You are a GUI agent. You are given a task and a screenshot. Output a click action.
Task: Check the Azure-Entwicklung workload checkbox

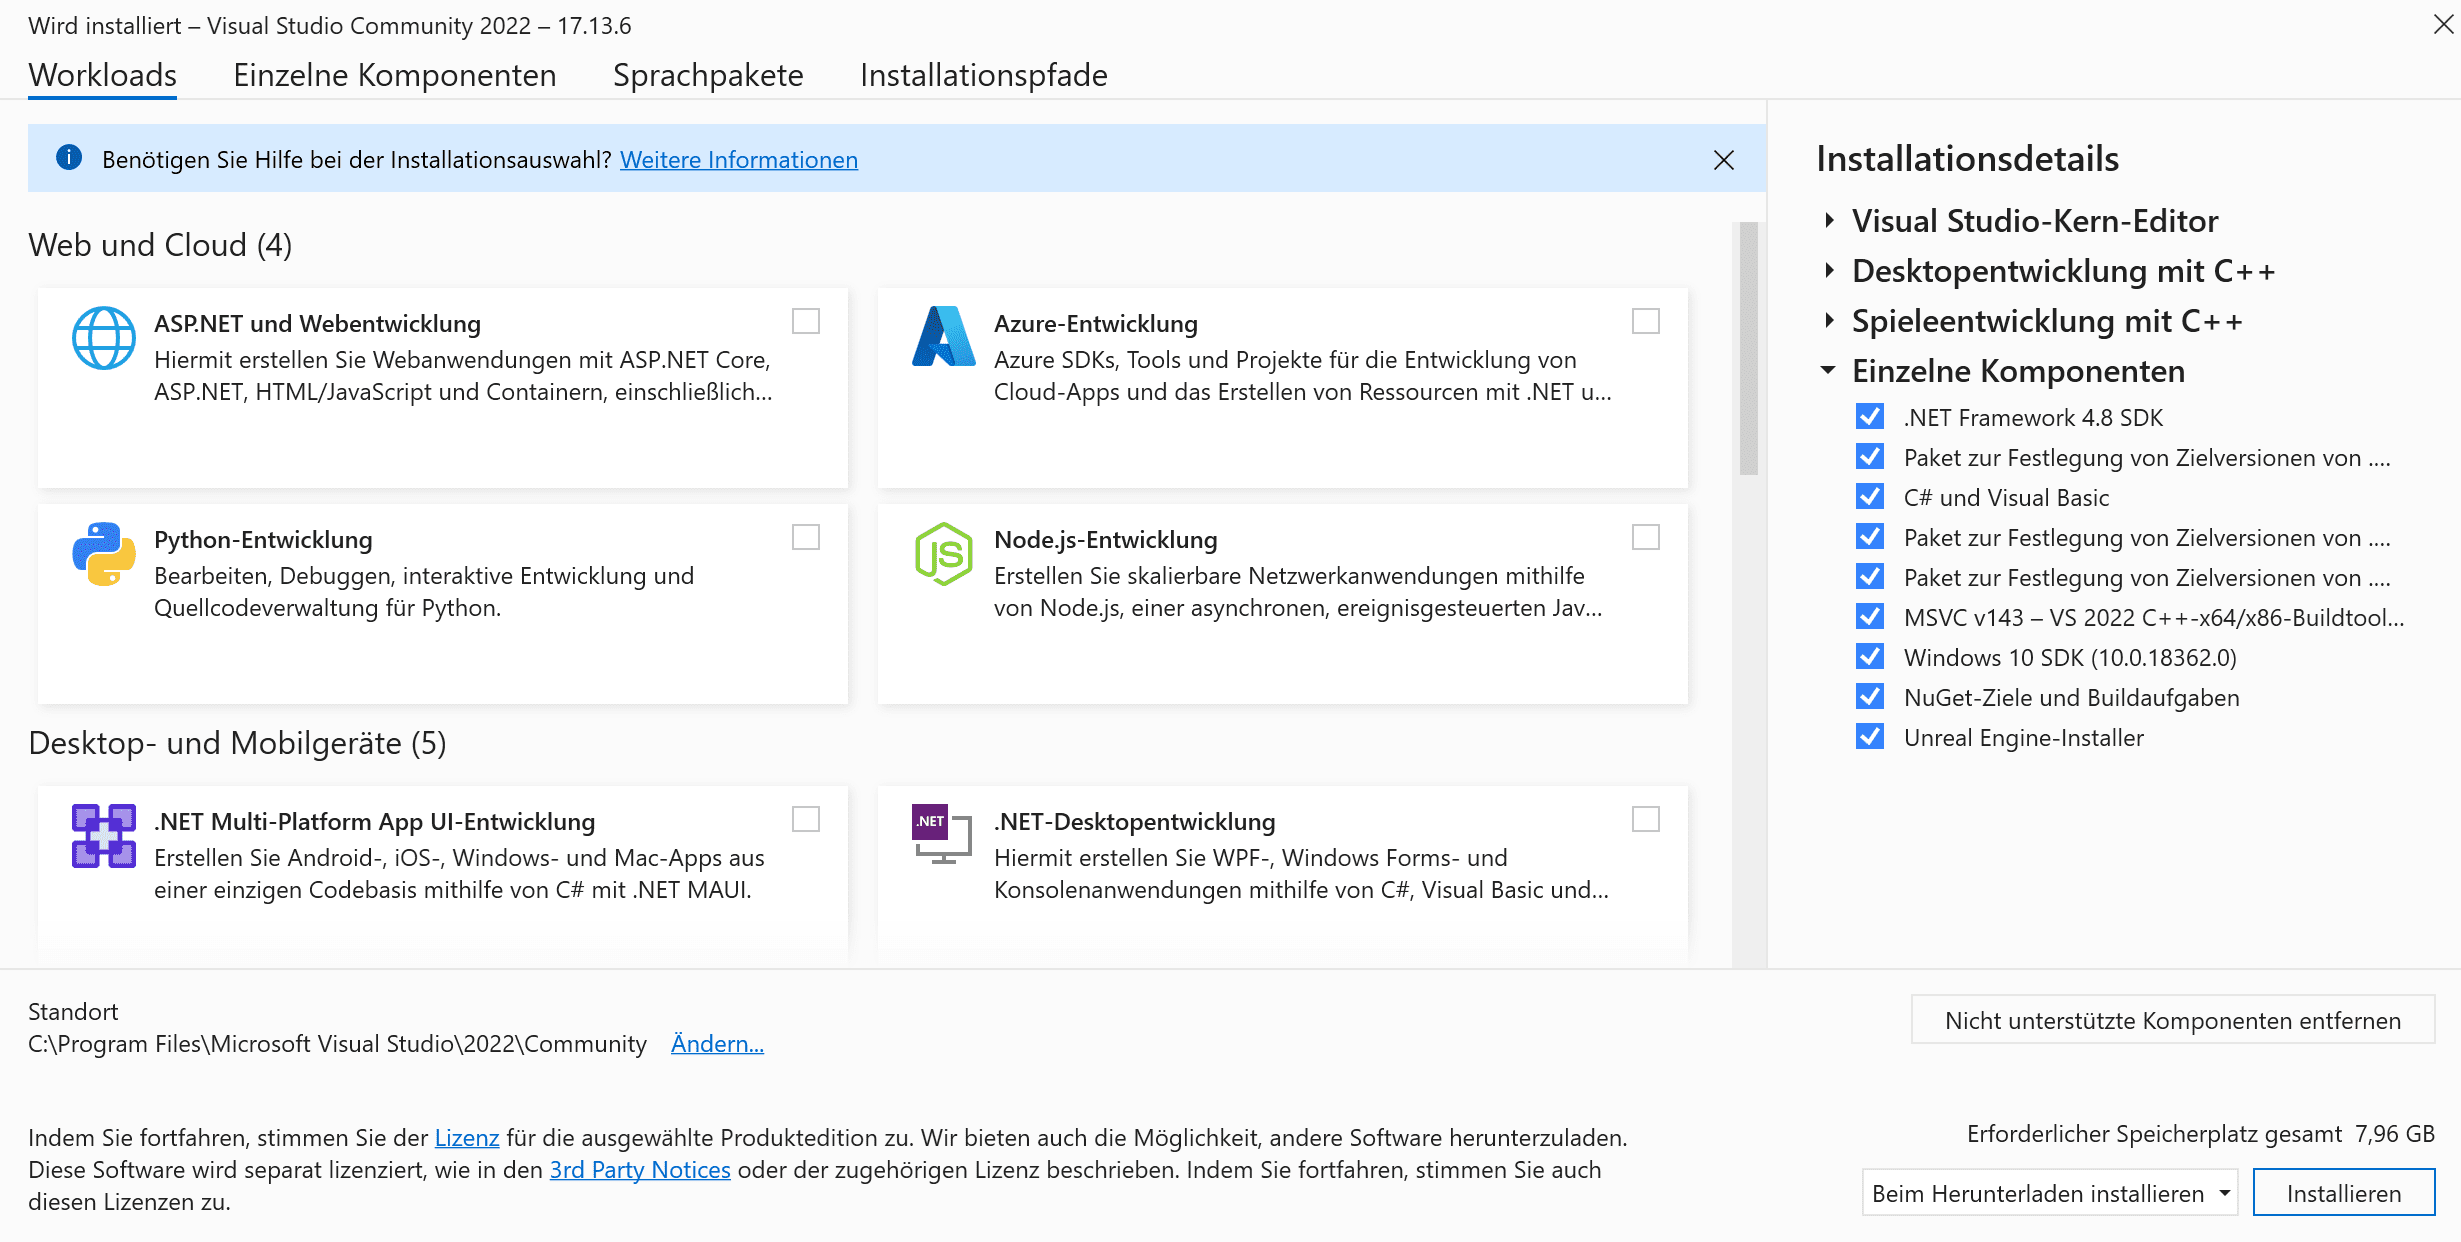1645,321
